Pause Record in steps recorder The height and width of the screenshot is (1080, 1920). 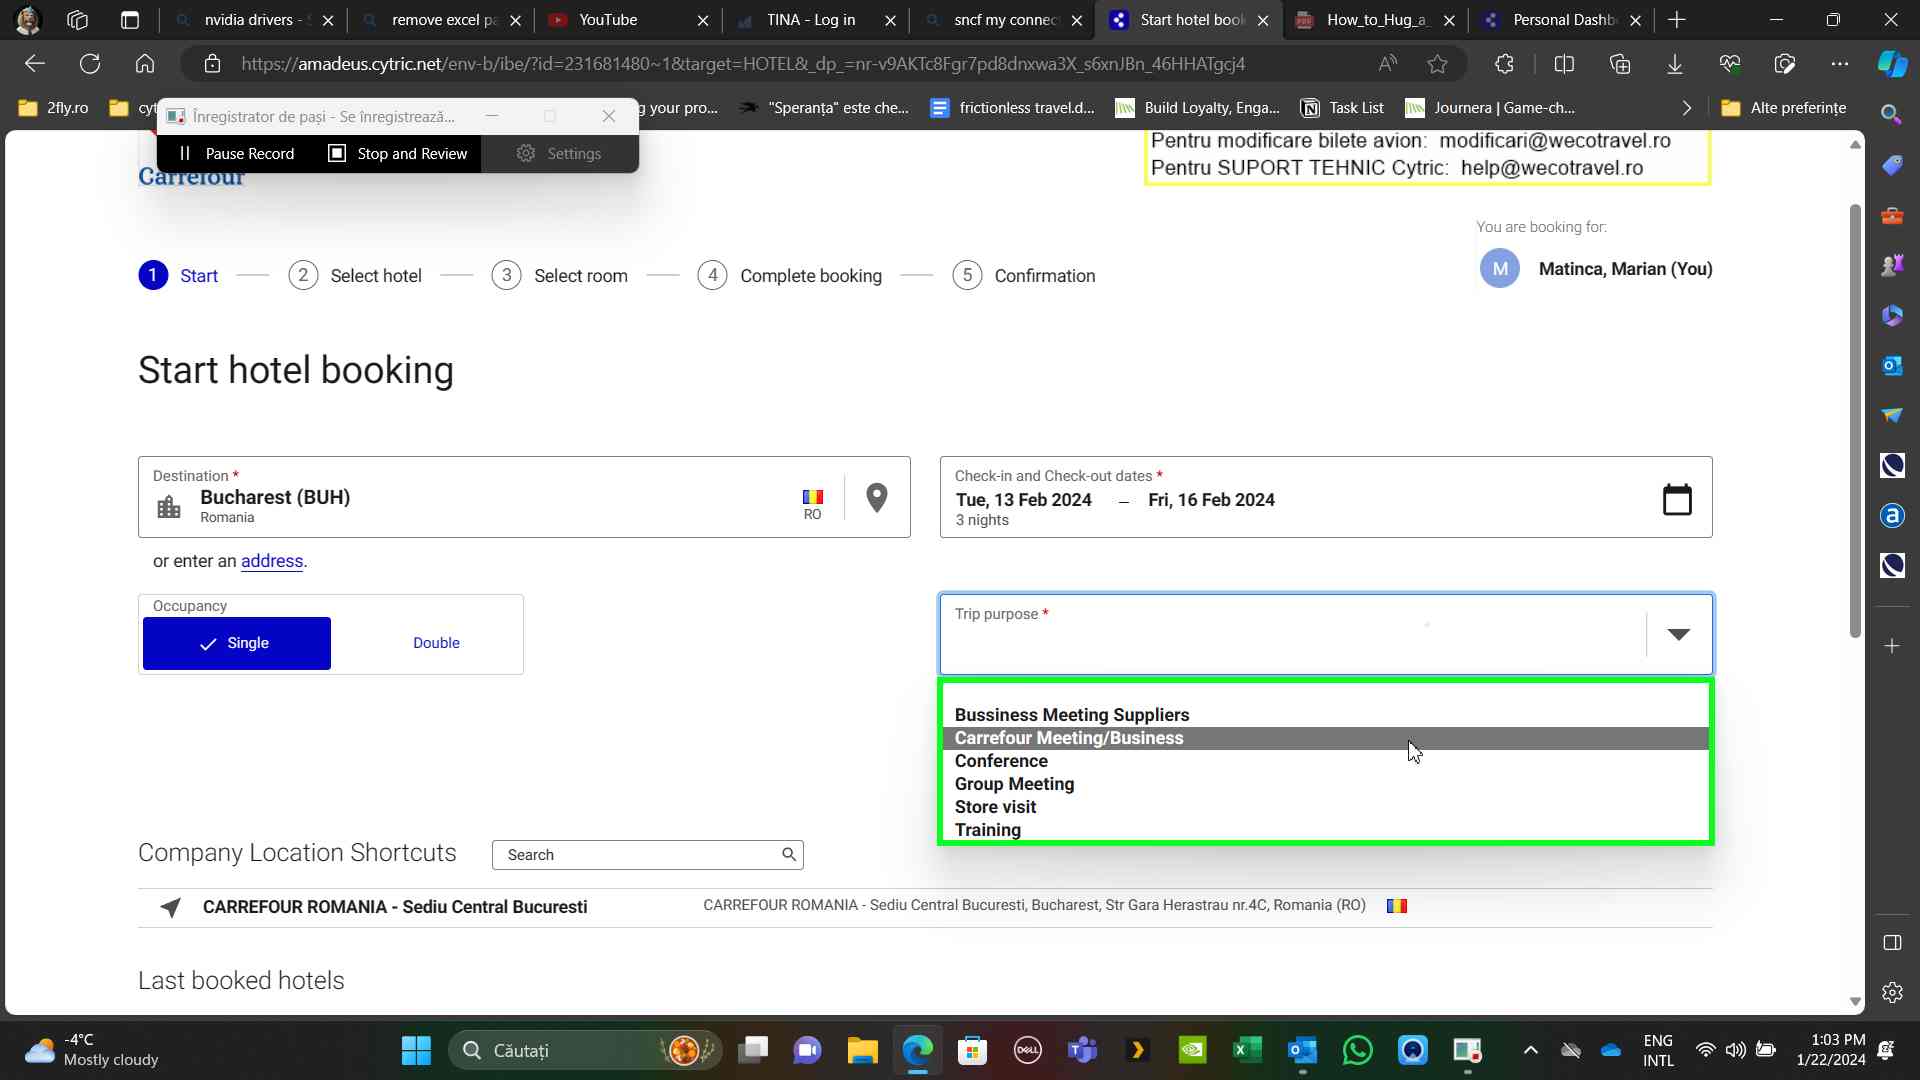[x=237, y=153]
